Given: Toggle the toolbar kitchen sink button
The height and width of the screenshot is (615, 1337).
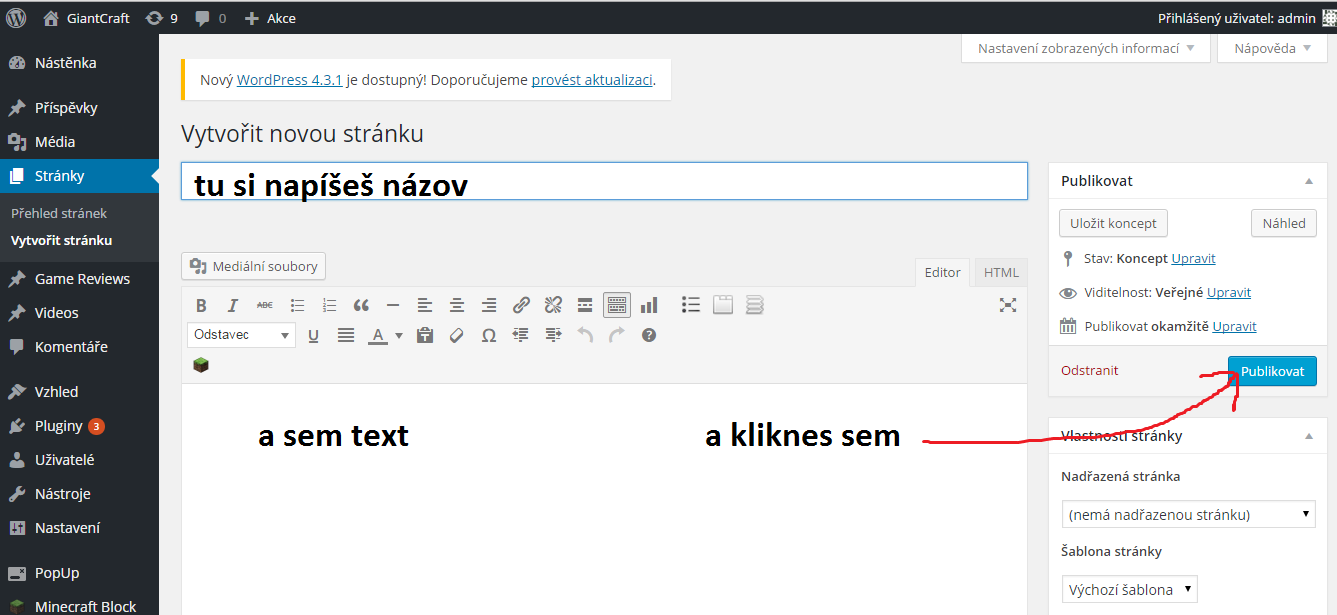Looking at the screenshot, I should (x=617, y=305).
